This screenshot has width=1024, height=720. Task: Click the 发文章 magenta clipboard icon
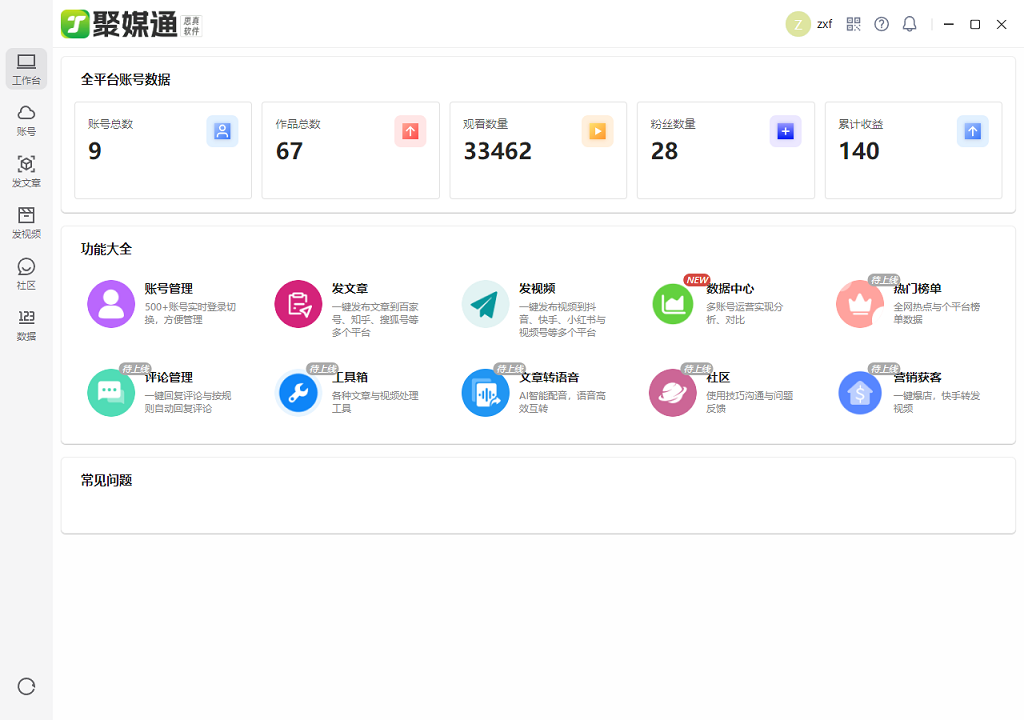tap(298, 304)
